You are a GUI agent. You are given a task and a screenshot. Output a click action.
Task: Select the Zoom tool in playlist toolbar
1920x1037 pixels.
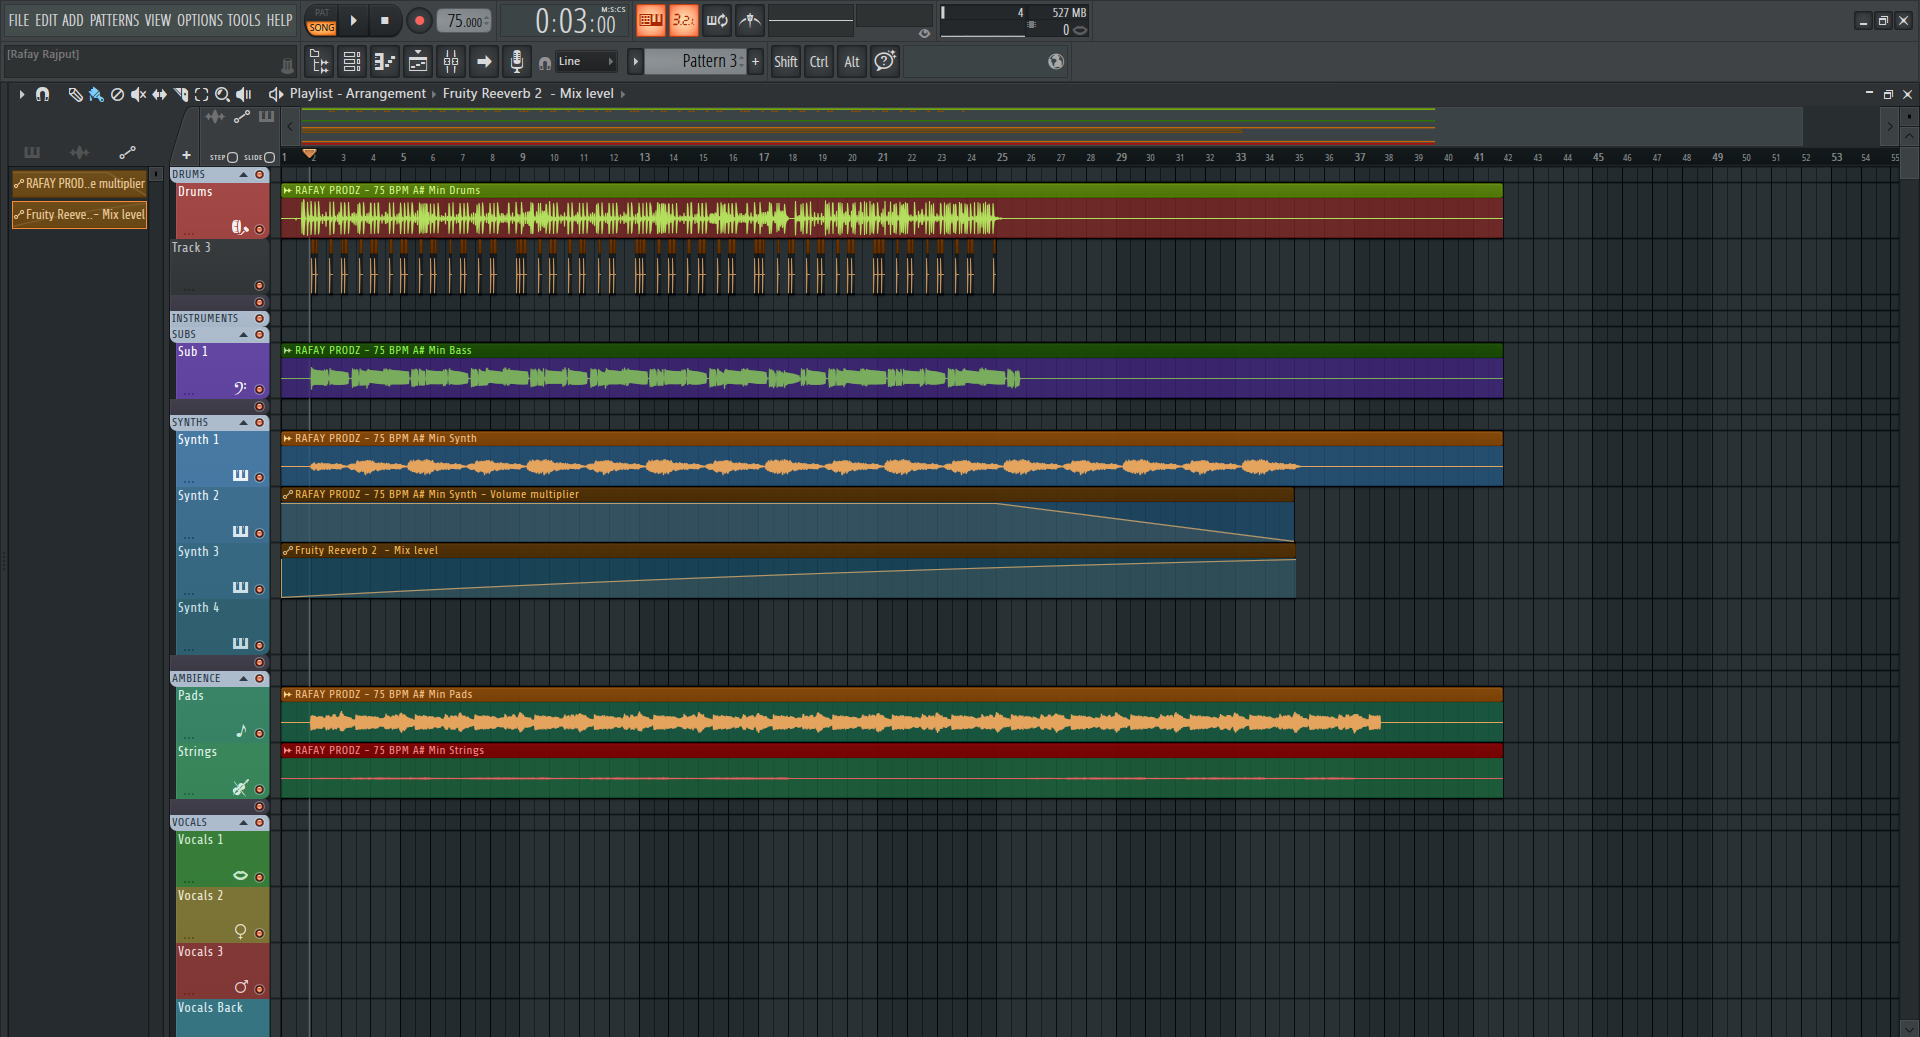(222, 94)
